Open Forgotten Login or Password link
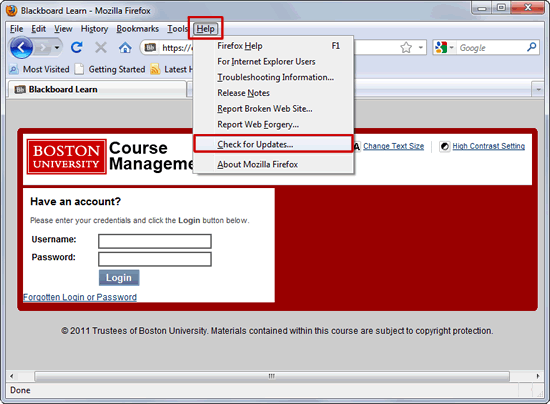550x404 pixels. pos(80,297)
